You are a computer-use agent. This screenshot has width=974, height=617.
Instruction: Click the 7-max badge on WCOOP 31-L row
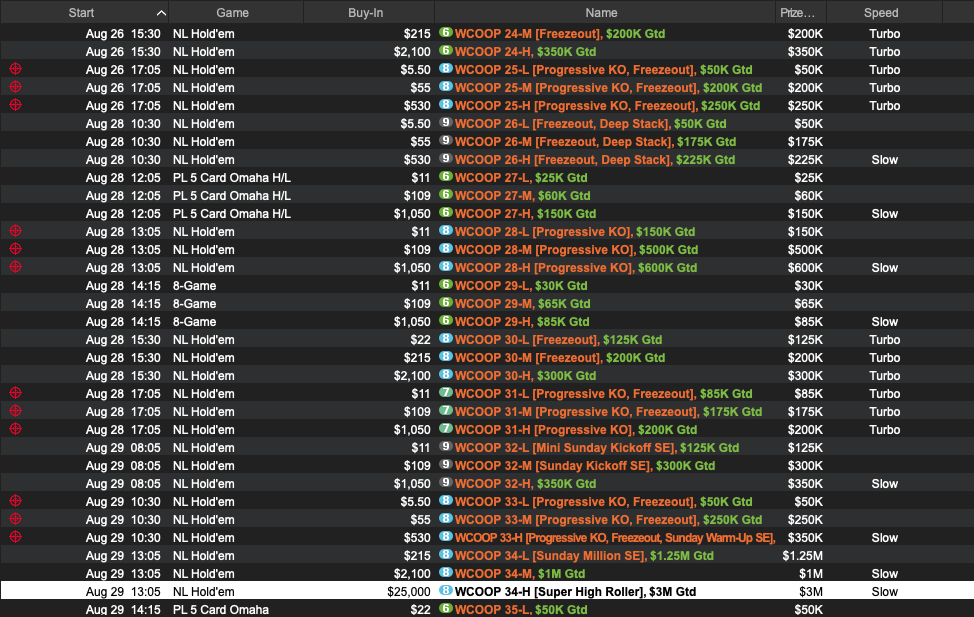pyautogui.click(x=445, y=393)
